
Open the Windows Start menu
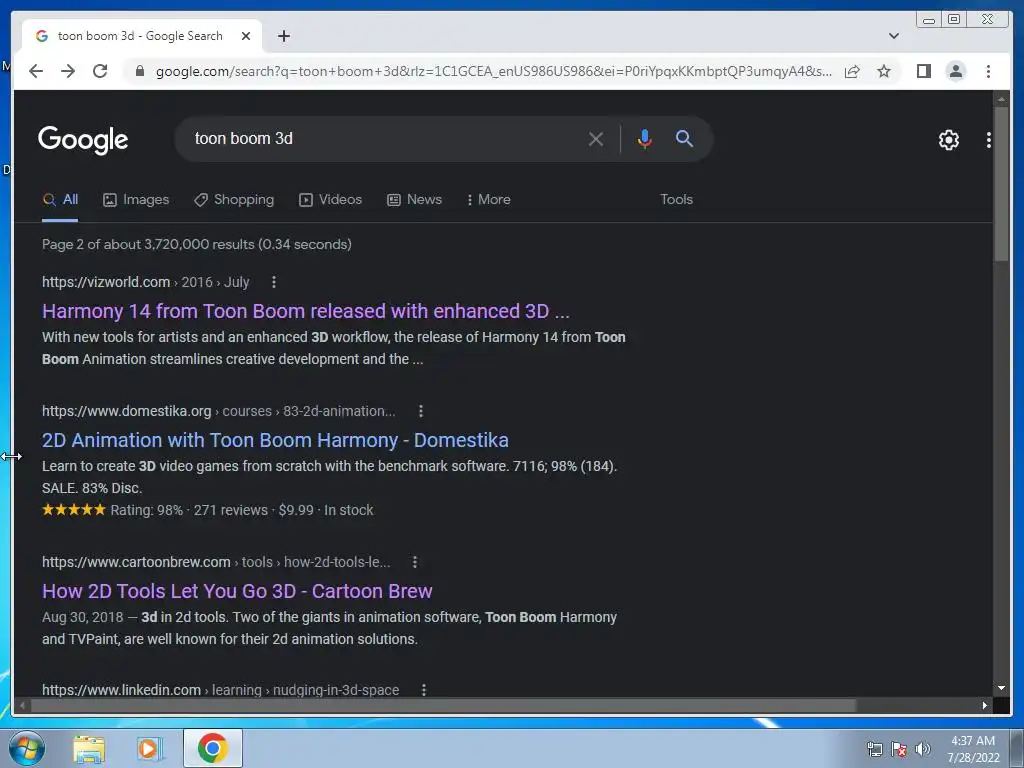[x=26, y=748]
